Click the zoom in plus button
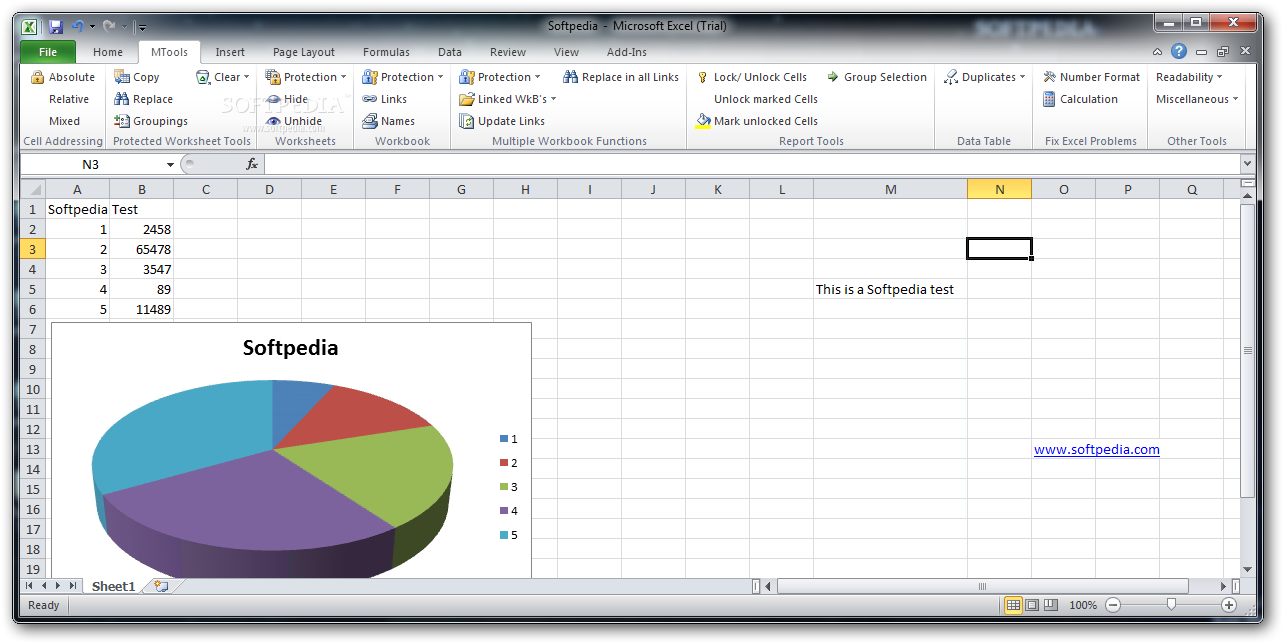Image resolution: width=1284 pixels, height=644 pixels. (1229, 605)
